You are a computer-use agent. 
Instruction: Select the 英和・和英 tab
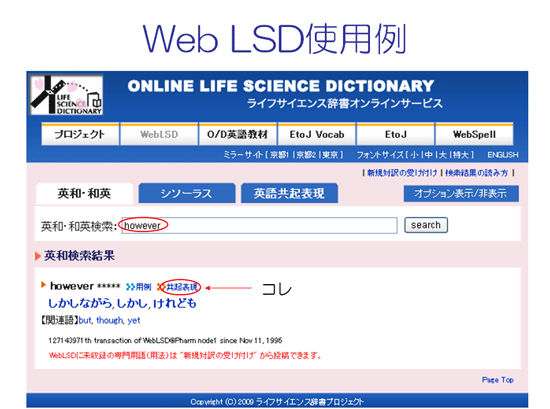coord(84,193)
